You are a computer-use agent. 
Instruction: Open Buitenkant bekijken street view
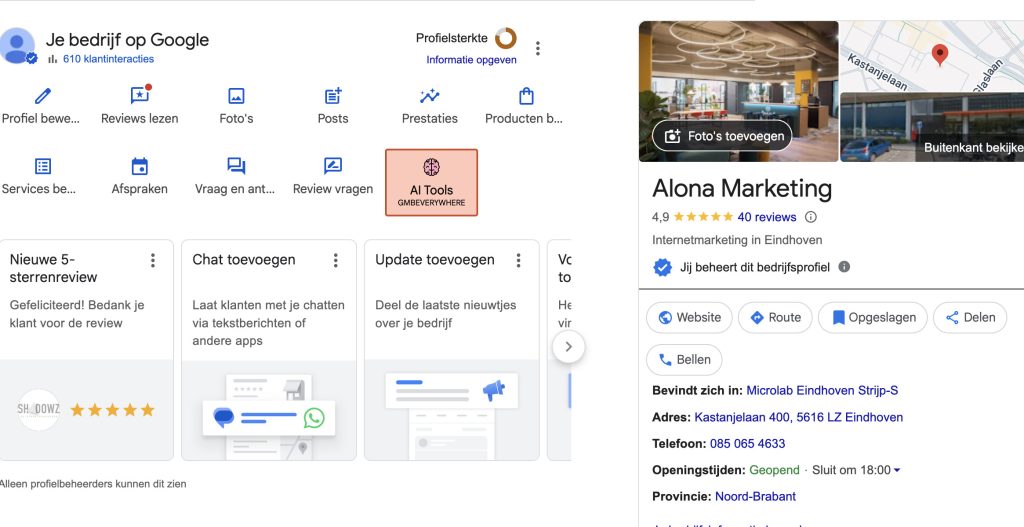[931, 127]
